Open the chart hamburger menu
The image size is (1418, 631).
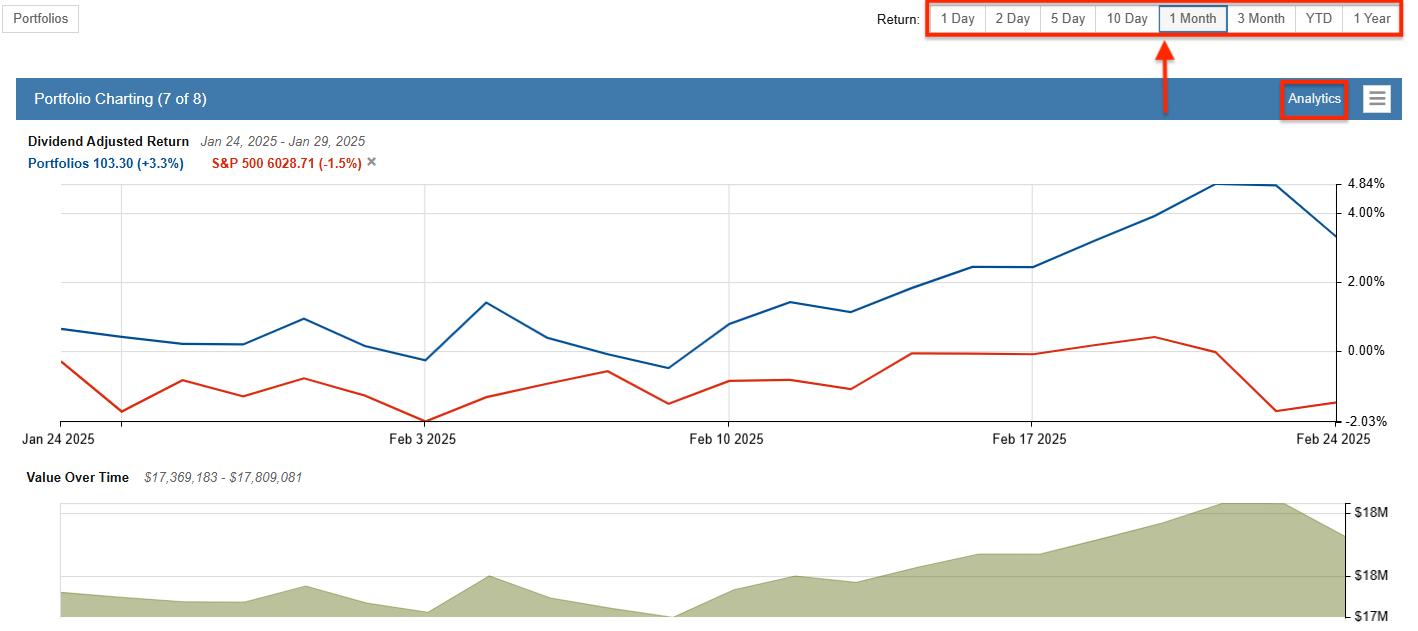[1377, 98]
